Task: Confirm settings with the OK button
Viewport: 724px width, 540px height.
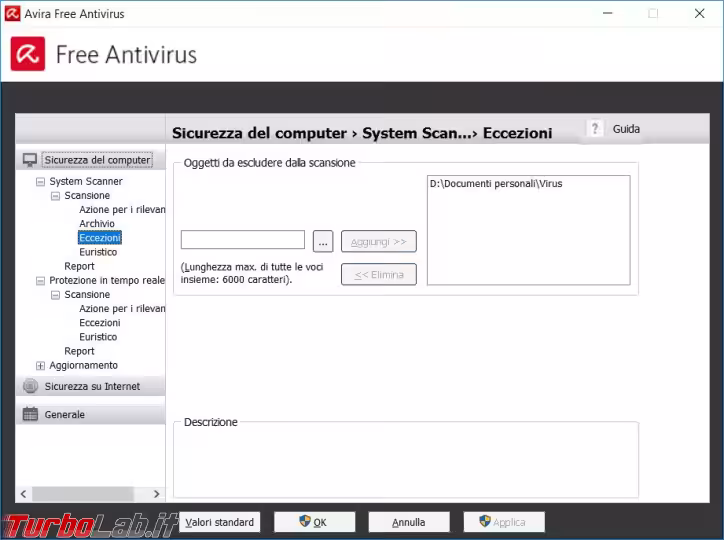Action: [313, 522]
